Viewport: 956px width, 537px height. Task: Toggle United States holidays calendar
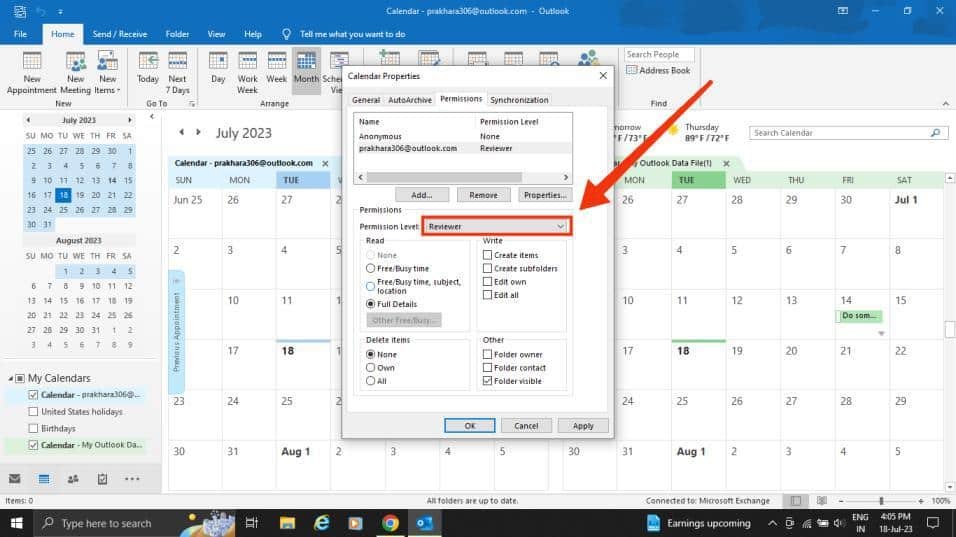pyautogui.click(x=33, y=411)
